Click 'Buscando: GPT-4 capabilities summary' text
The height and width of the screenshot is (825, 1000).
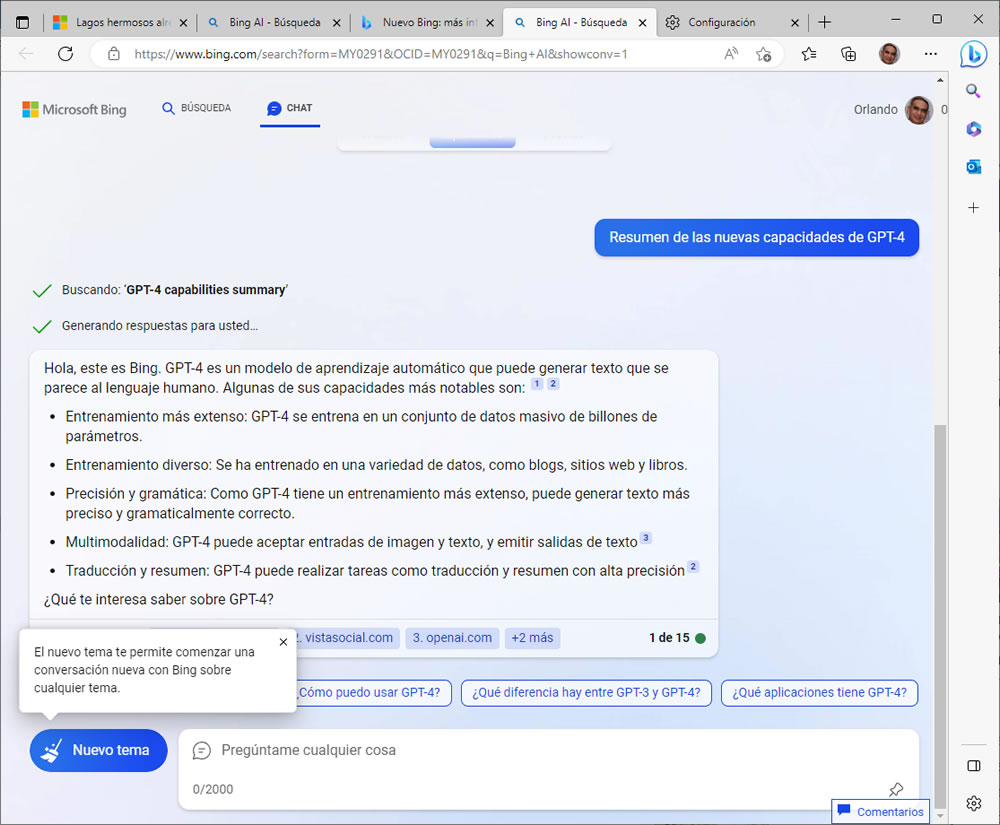pyautogui.click(x=175, y=290)
